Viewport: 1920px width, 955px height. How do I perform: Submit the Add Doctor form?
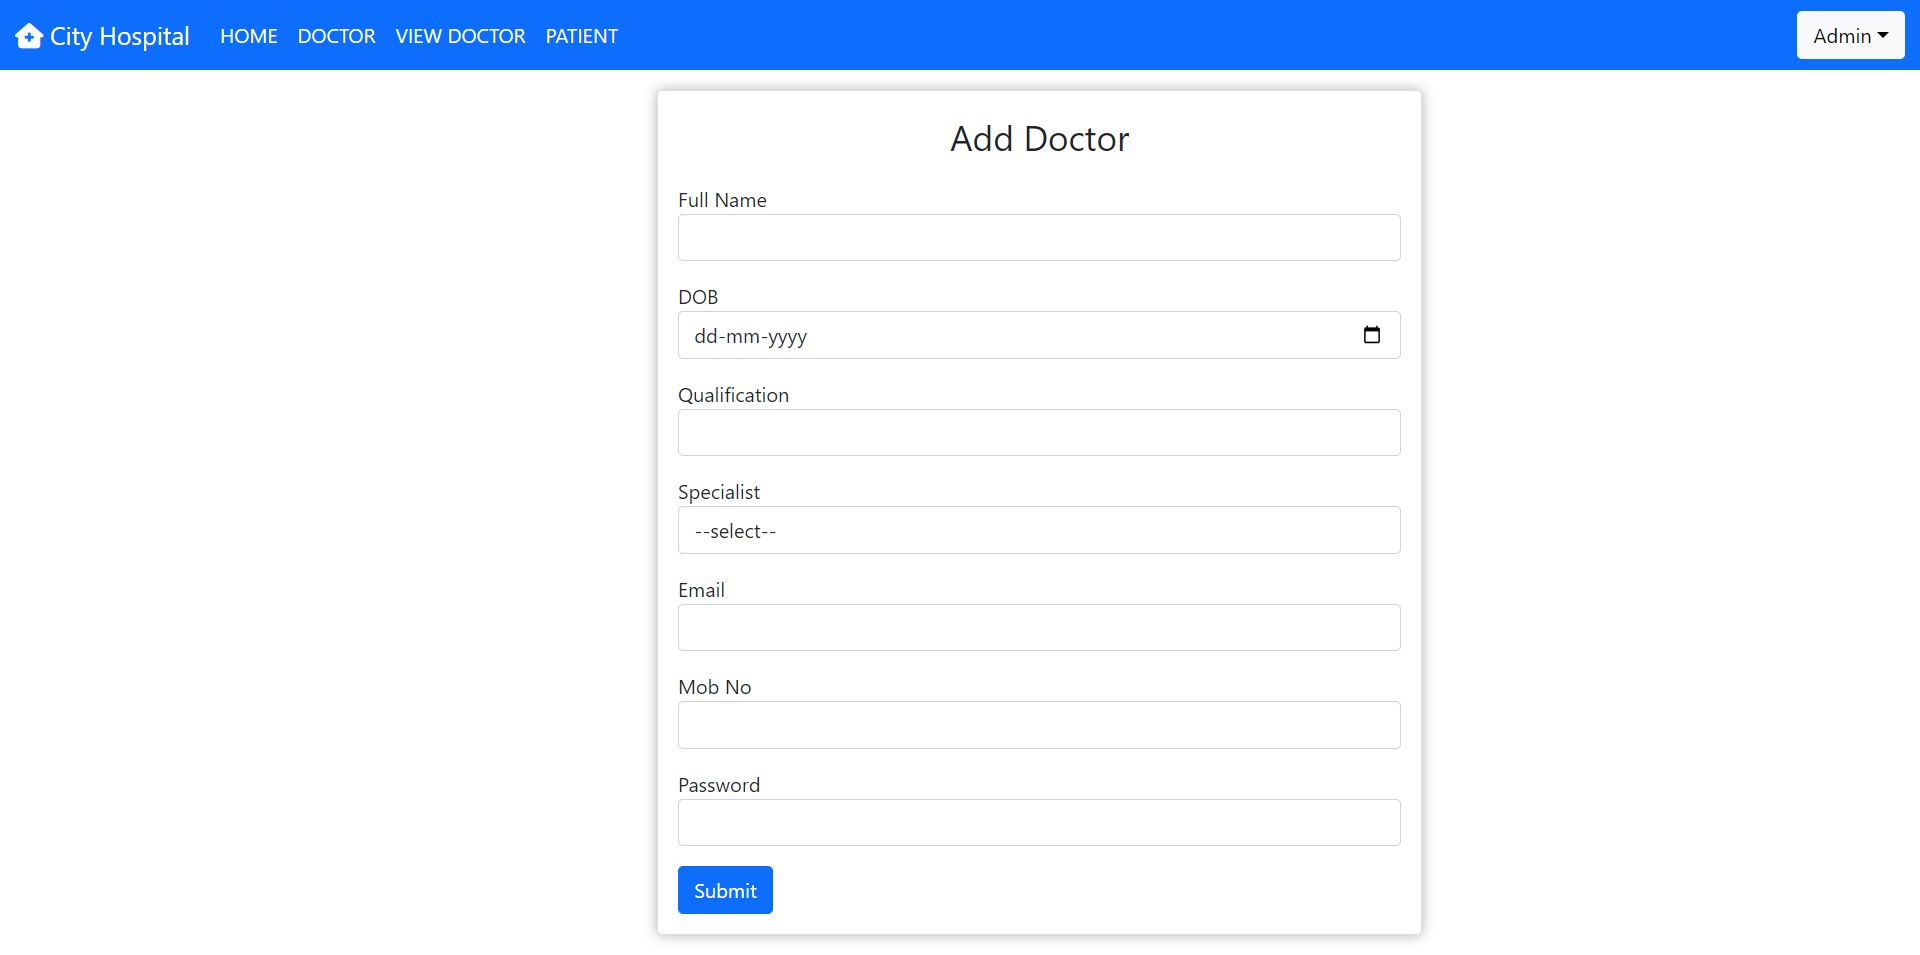coord(724,889)
